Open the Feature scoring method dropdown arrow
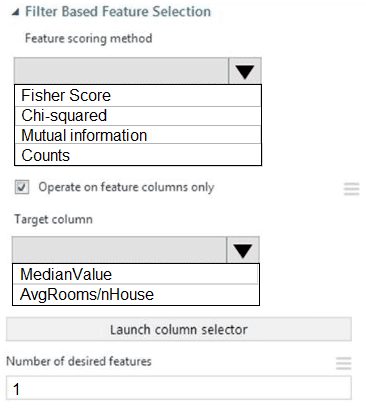 245,71
